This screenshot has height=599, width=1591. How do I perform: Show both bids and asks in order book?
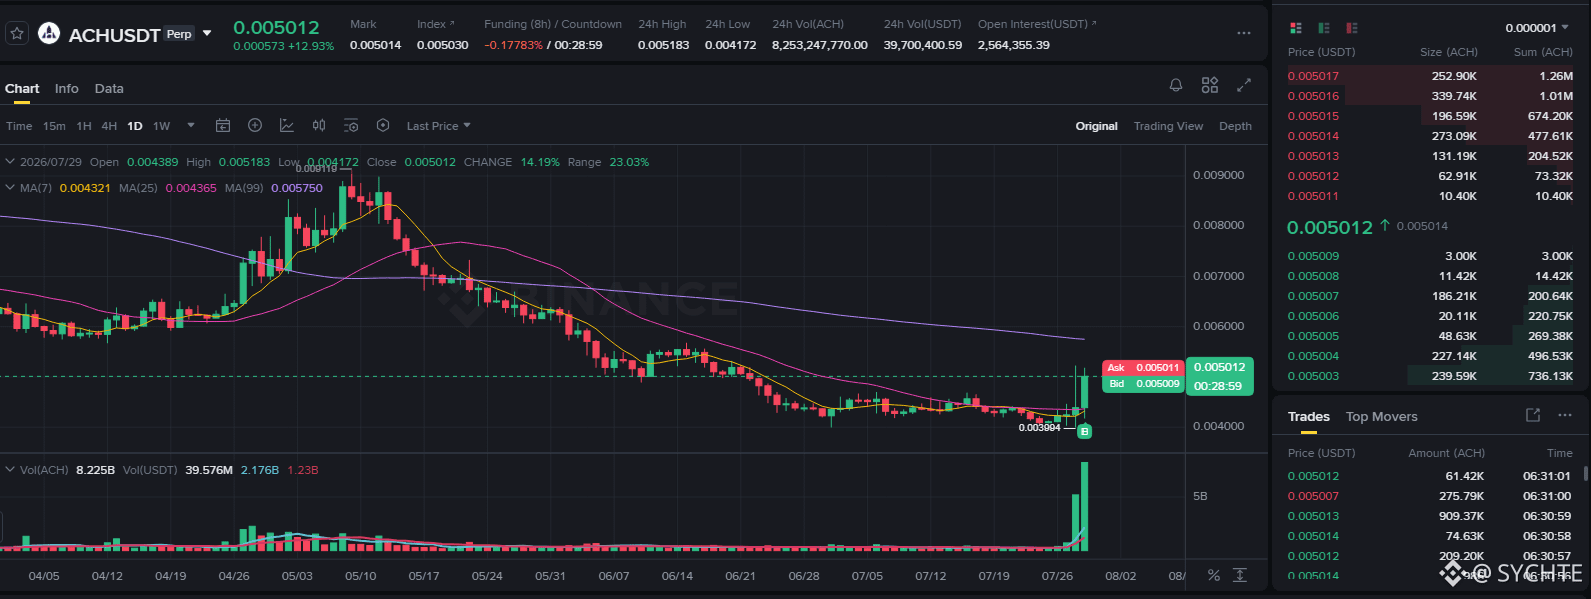click(x=1296, y=28)
